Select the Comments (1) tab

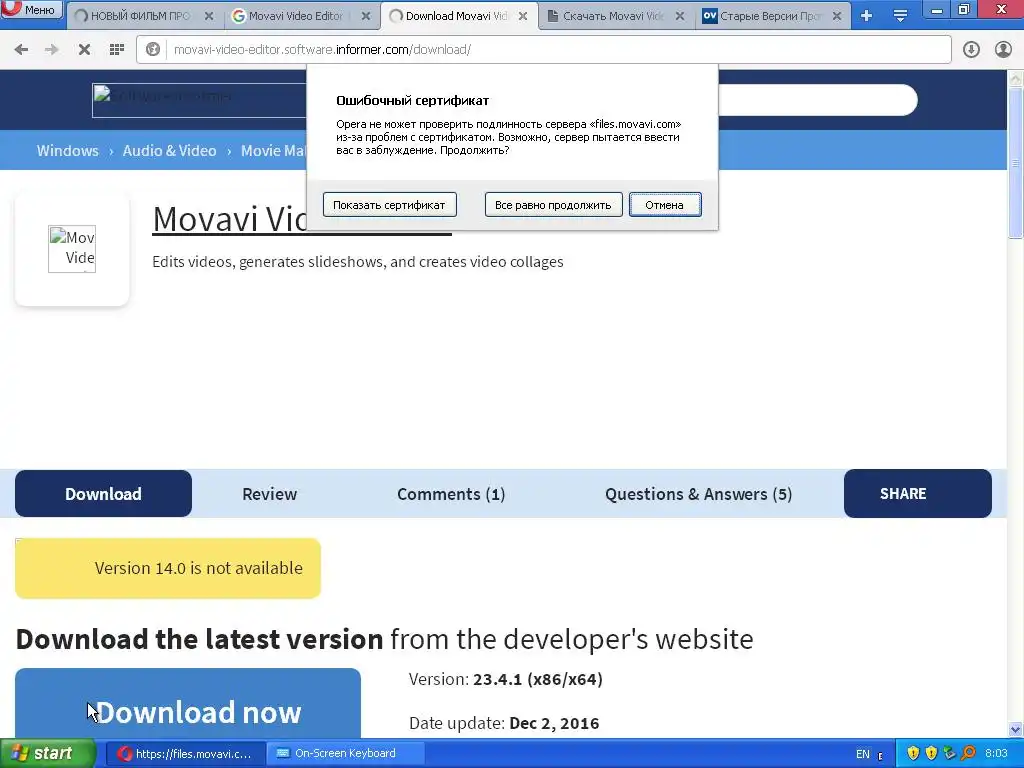pos(451,494)
